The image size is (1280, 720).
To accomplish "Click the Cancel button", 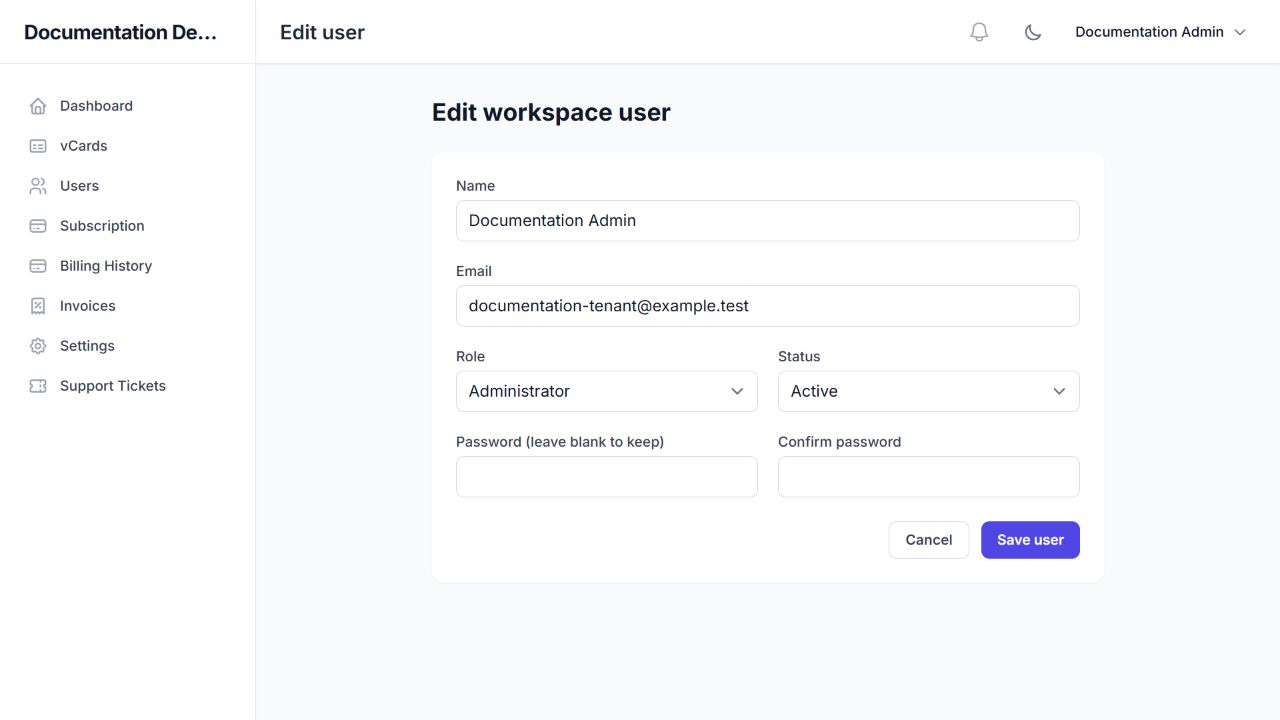I will pos(929,540).
